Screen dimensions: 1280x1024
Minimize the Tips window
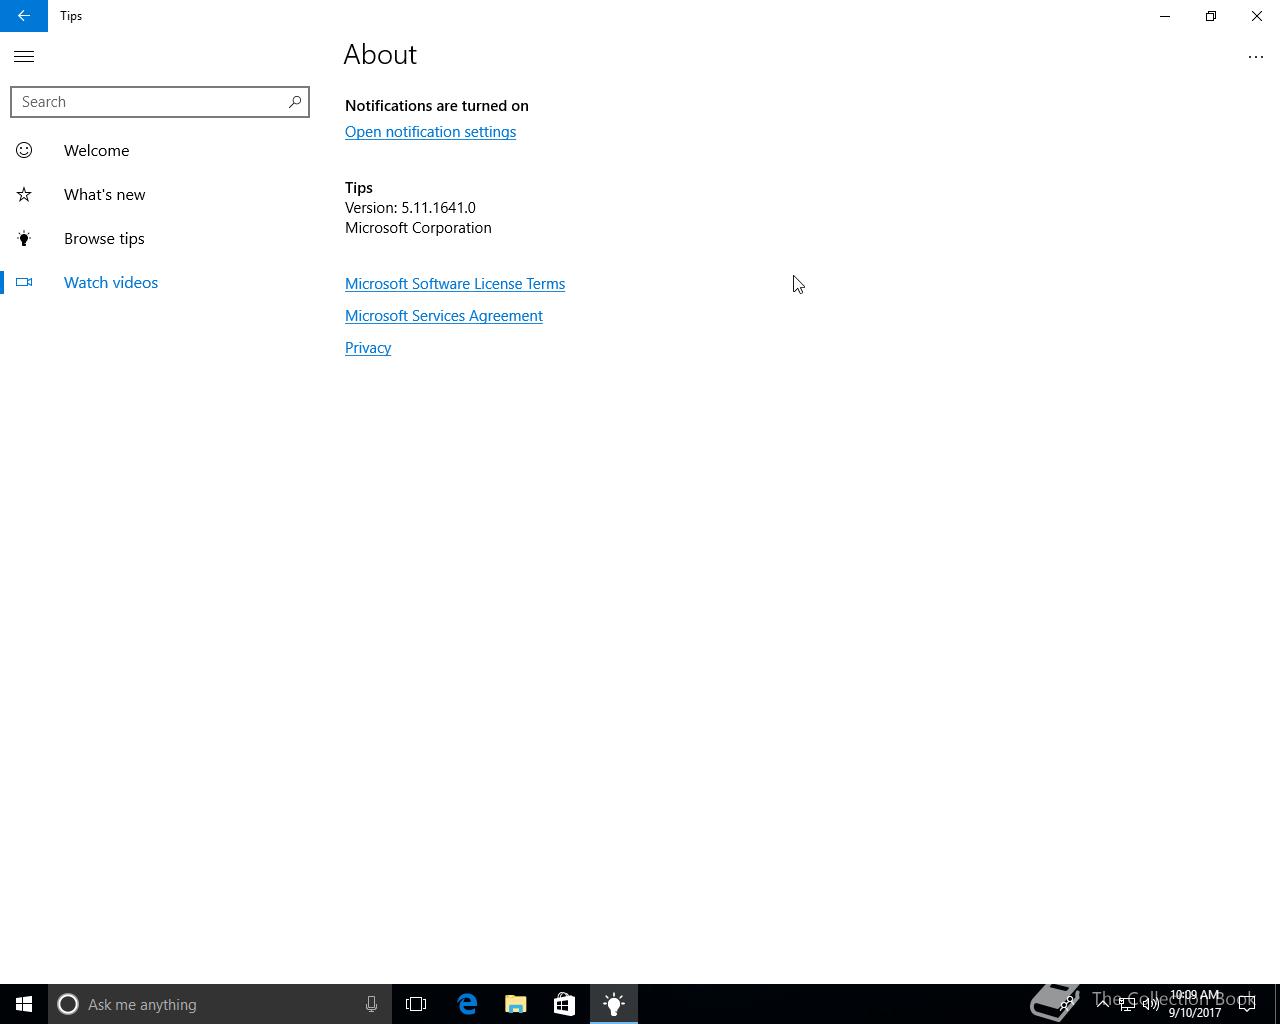click(x=1165, y=16)
